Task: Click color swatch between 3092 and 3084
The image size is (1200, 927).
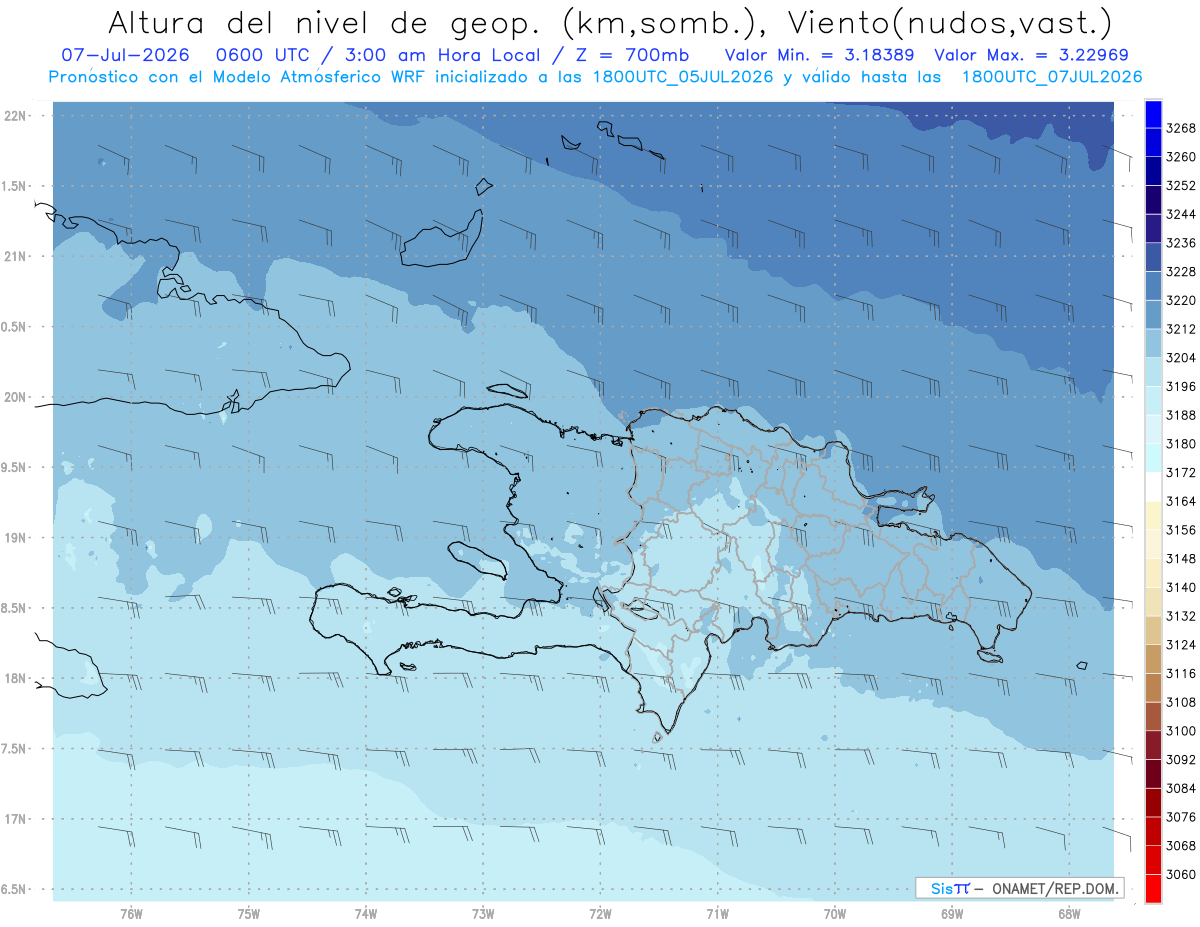Action: coord(1153,774)
